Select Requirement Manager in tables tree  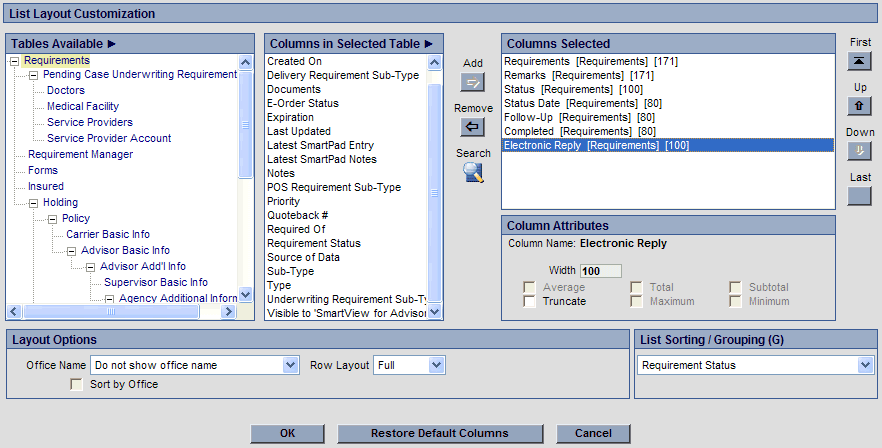[x=80, y=154]
